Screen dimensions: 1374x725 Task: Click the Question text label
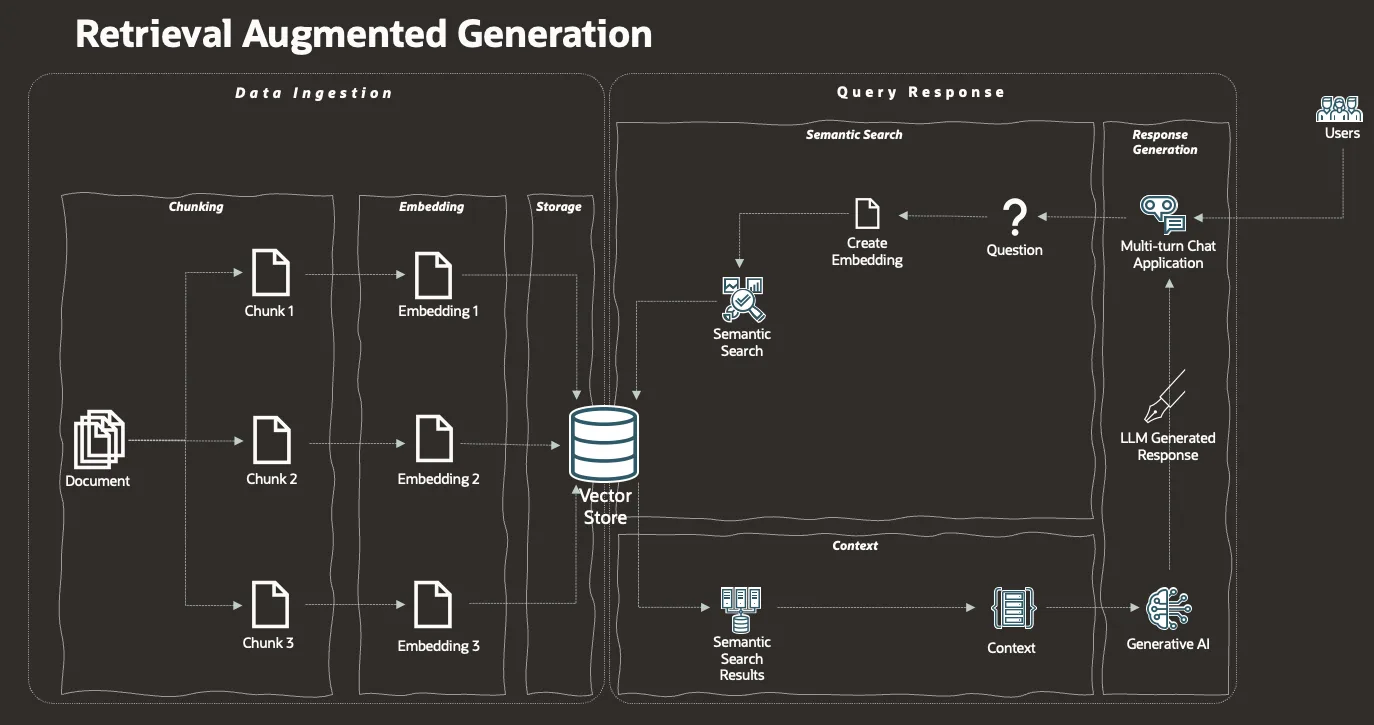[x=1014, y=250]
